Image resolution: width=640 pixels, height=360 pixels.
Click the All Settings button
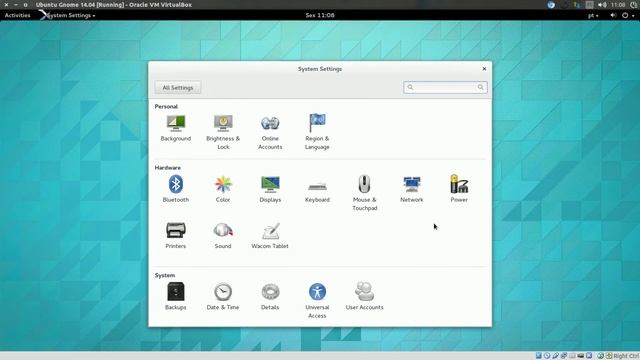[x=178, y=88]
